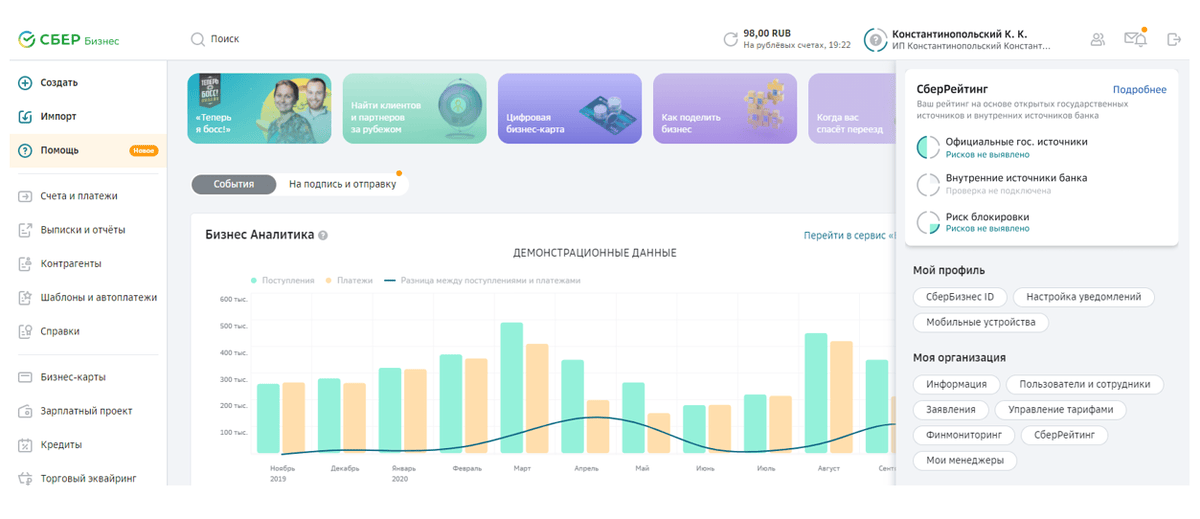1200x519 pixels.
Task: Click the Sber Business logo
Action: point(68,40)
